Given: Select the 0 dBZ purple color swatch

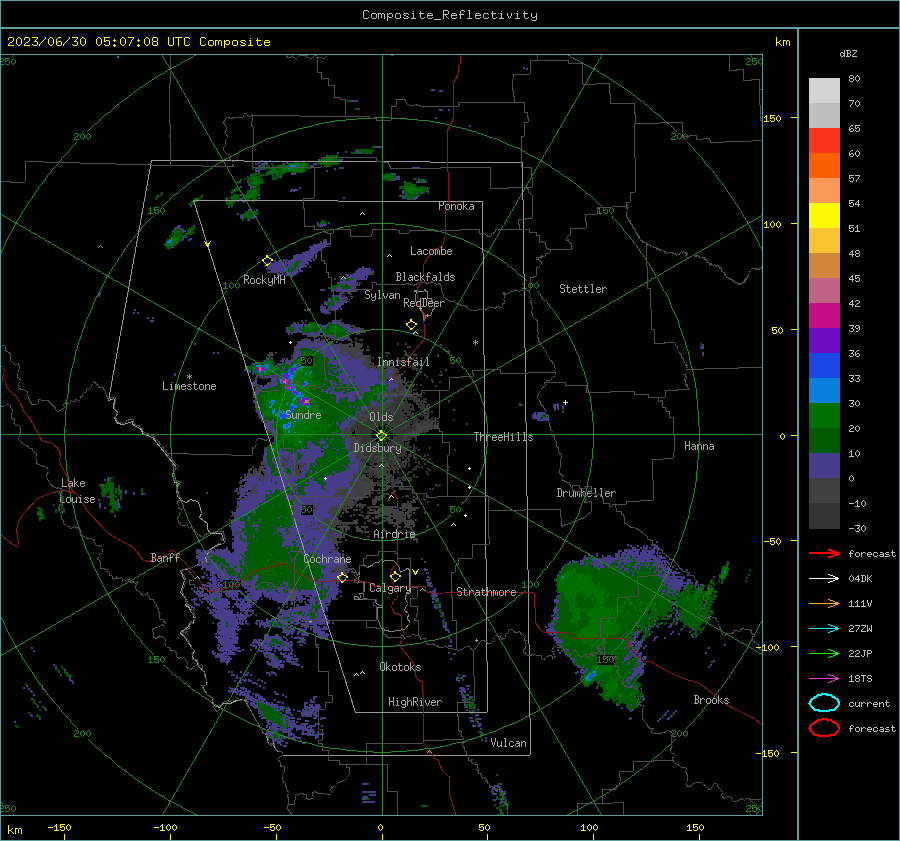Looking at the screenshot, I should pyautogui.click(x=824, y=465).
